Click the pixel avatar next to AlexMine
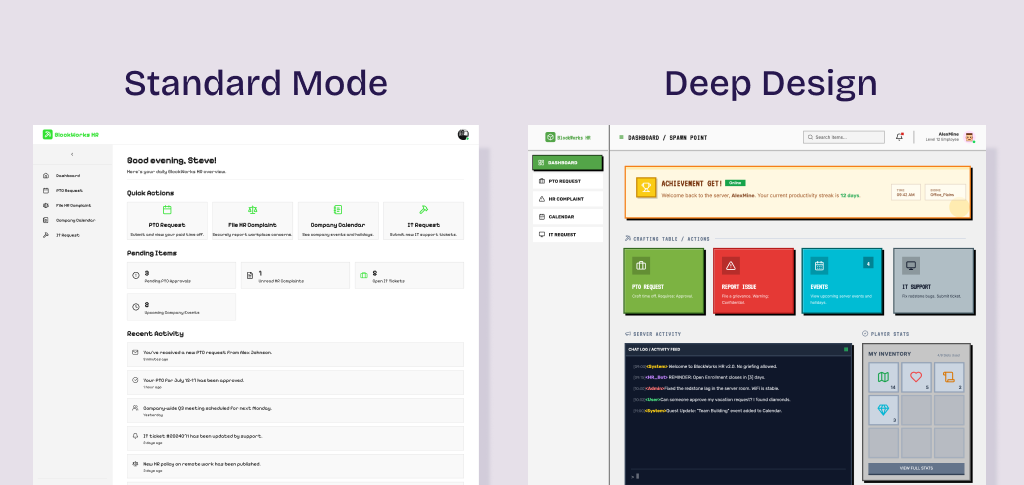The height and width of the screenshot is (485, 1024). tap(968, 137)
